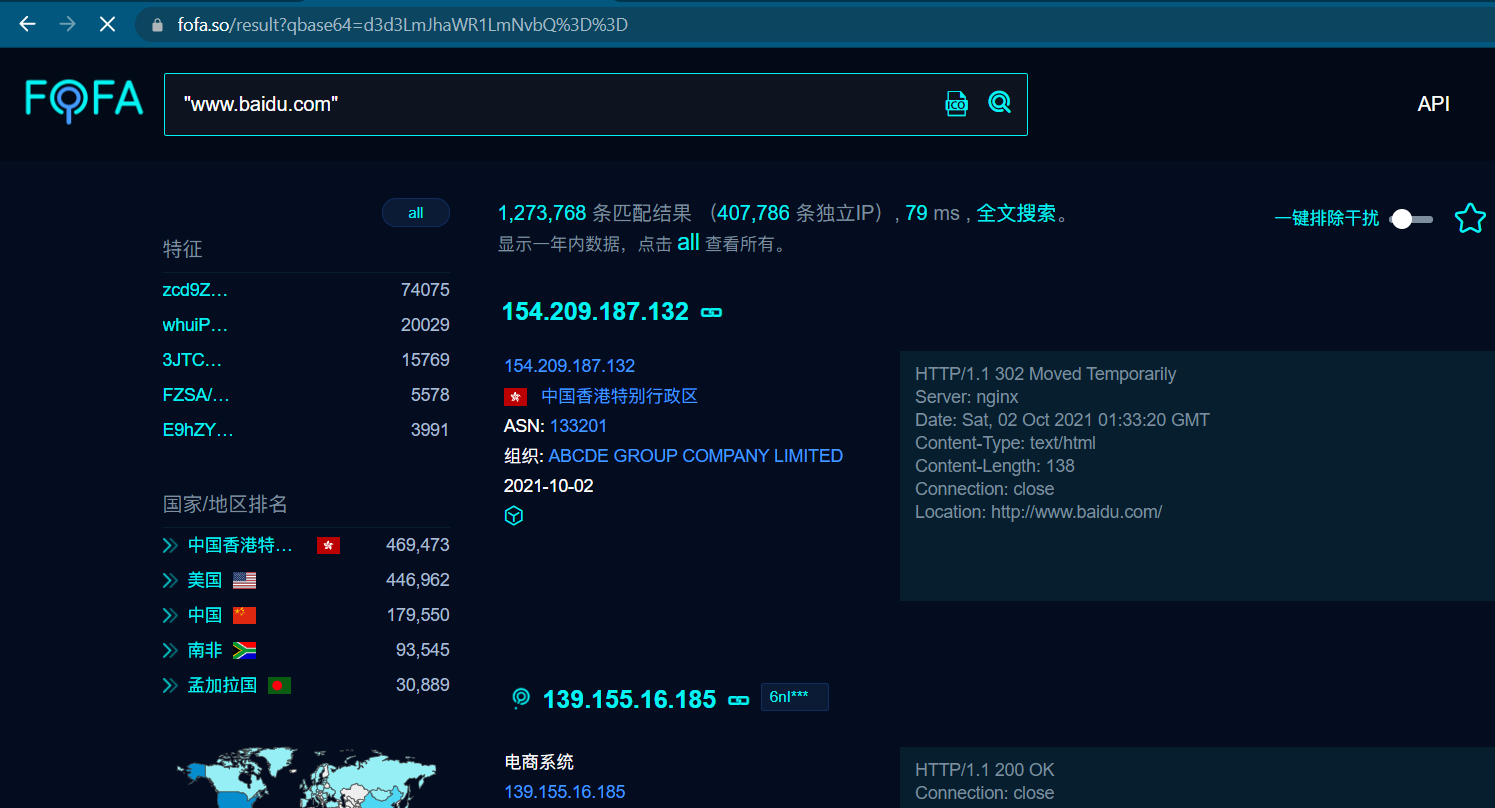This screenshot has height=808, width=1495.
Task: Select the E9hZY… feature filter
Action: point(198,430)
